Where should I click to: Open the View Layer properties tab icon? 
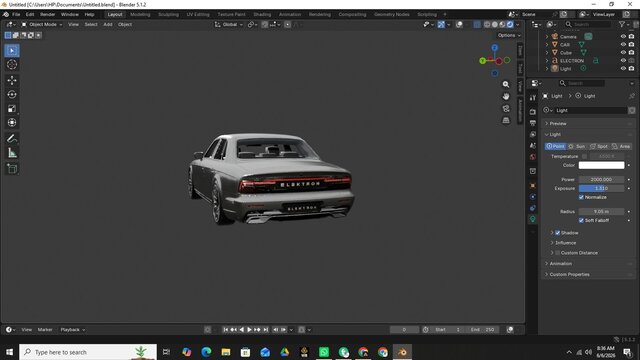click(533, 134)
